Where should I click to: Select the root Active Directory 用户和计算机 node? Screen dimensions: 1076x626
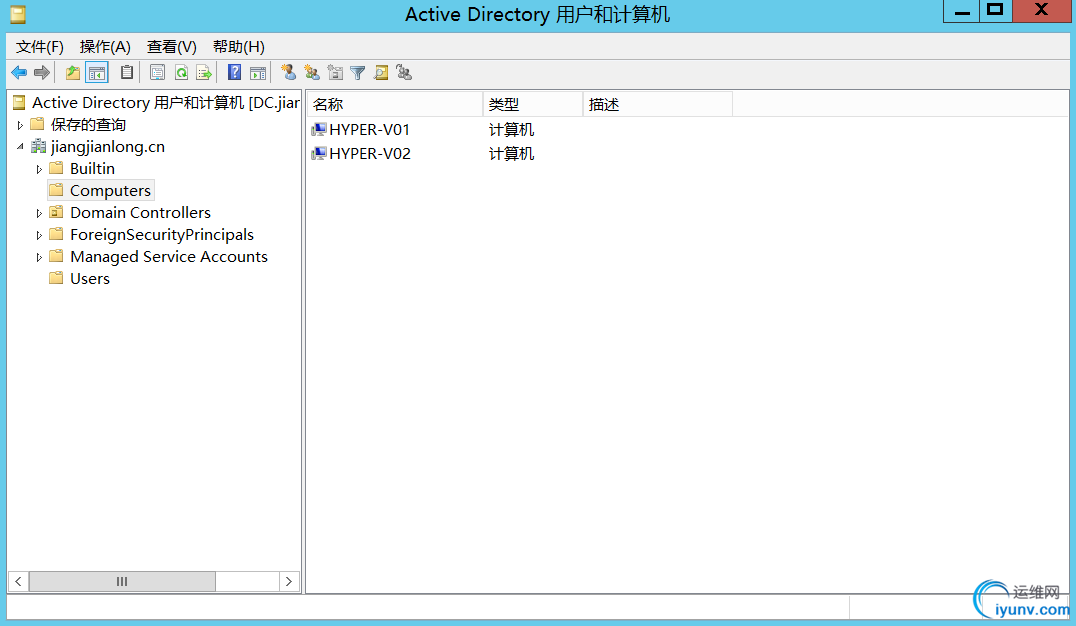[165, 103]
